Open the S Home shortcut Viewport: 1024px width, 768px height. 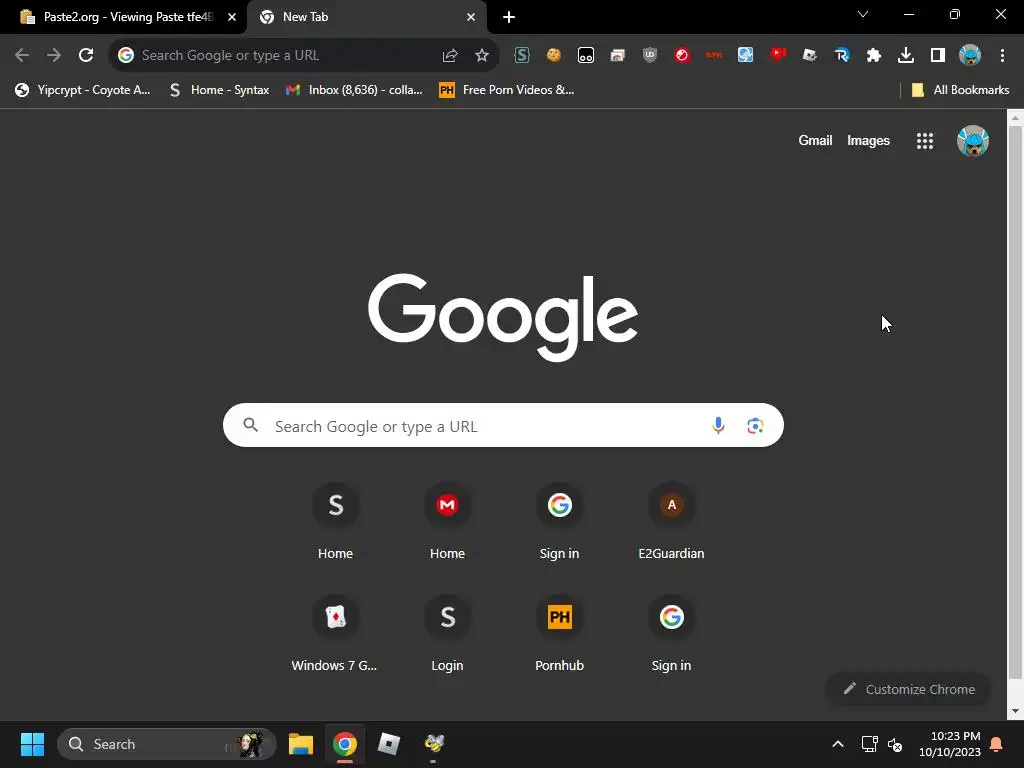(335, 522)
